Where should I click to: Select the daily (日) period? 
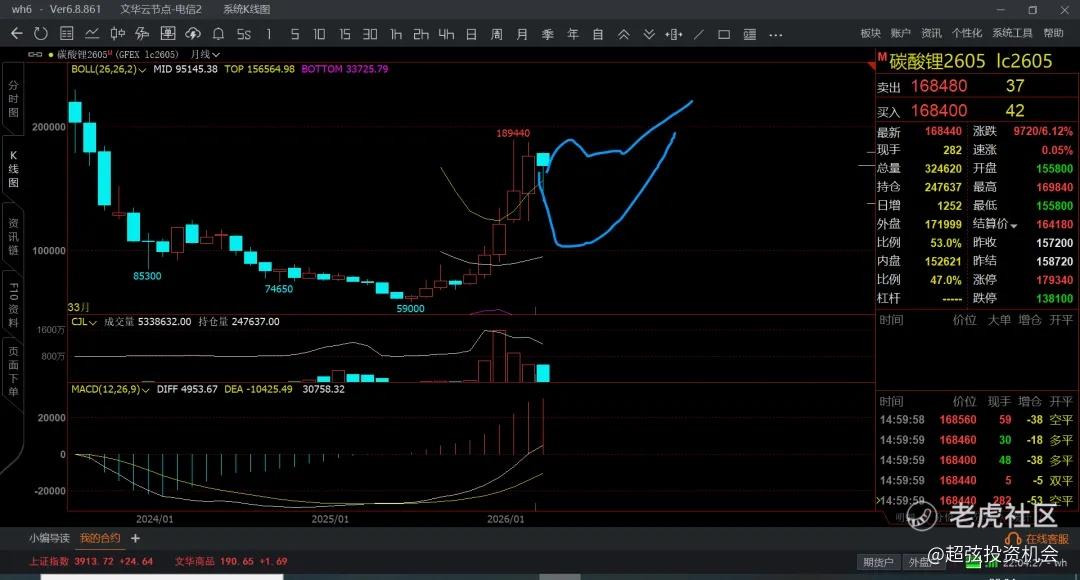tap(471, 34)
